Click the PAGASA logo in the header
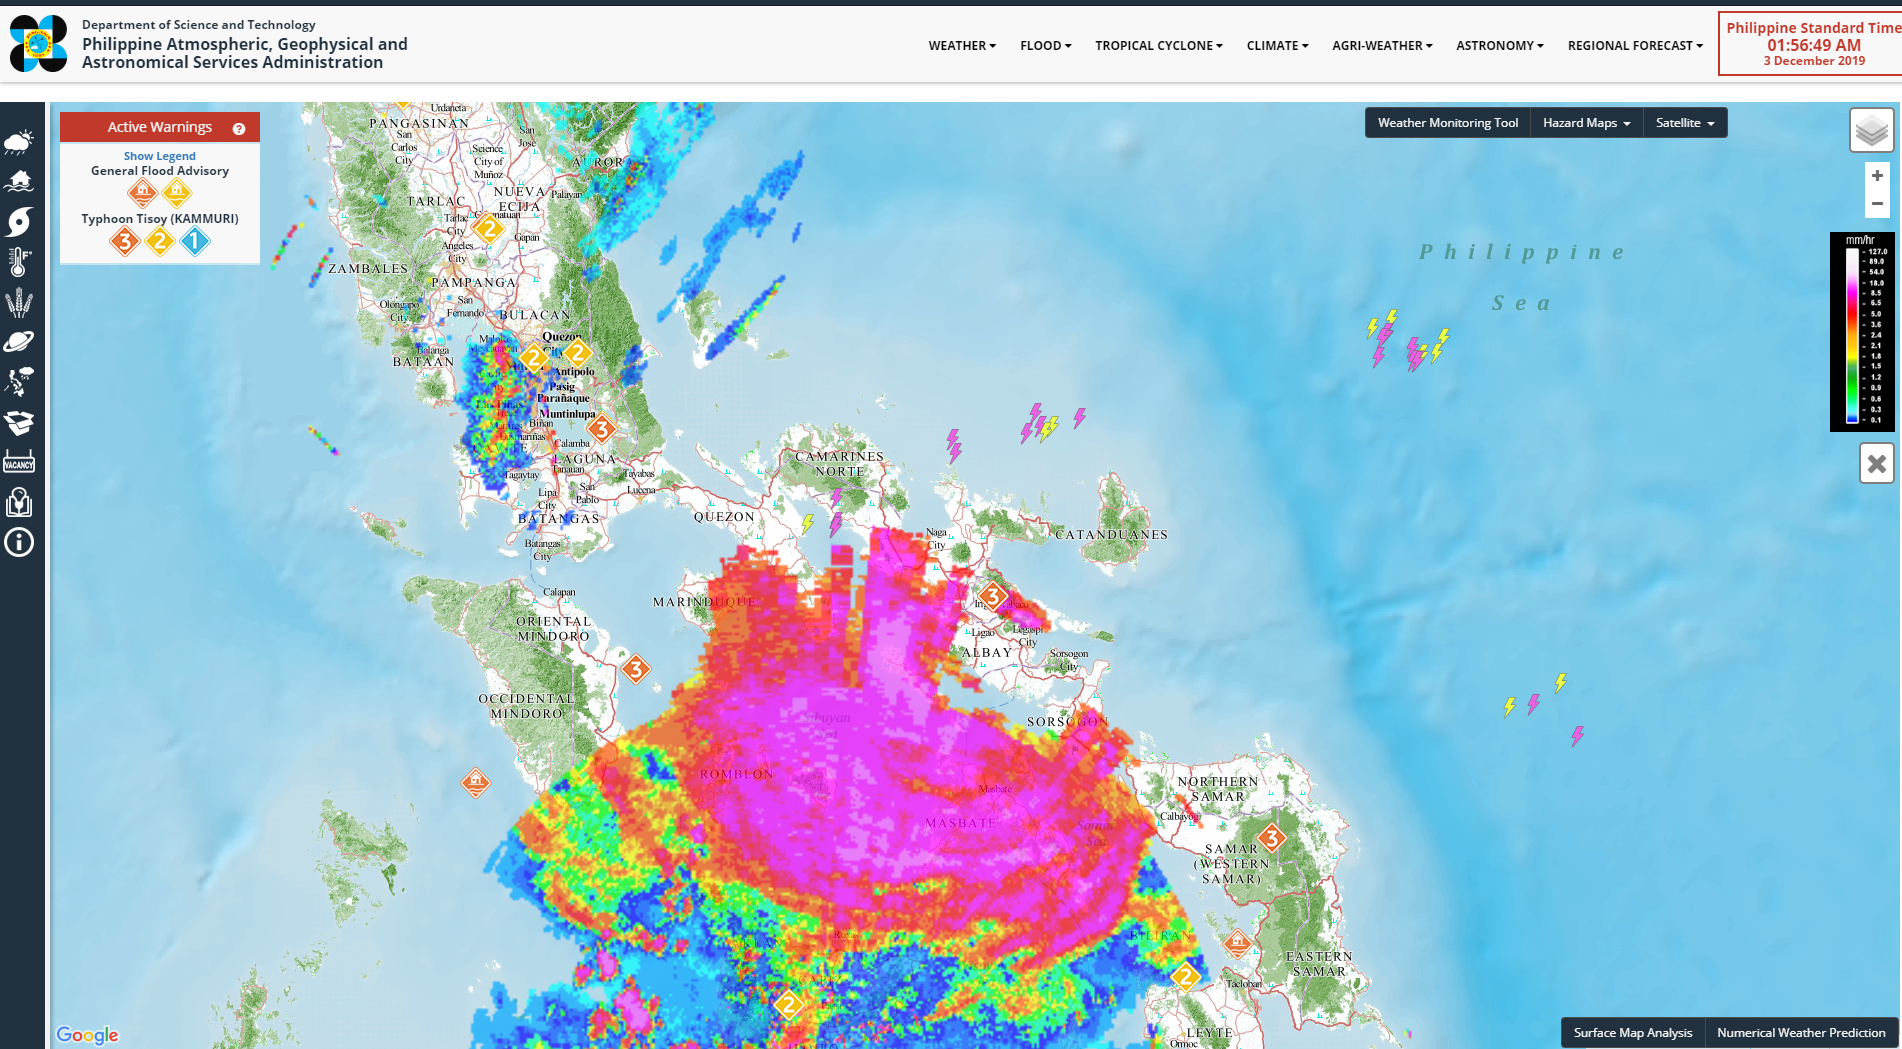This screenshot has height=1049, width=1902. pyautogui.click(x=38, y=43)
